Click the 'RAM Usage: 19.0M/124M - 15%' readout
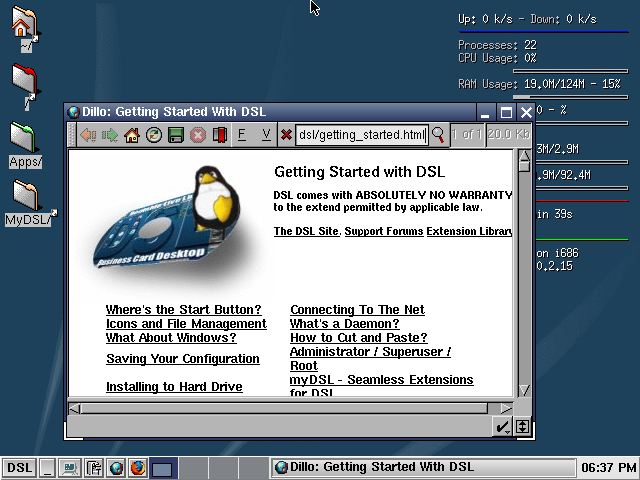The width and height of the screenshot is (640, 480). 539,84
